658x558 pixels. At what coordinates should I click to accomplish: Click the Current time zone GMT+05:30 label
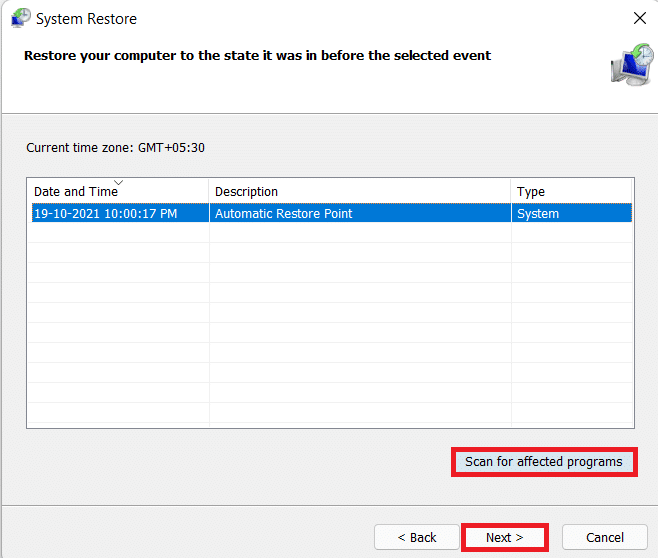click(x=116, y=148)
